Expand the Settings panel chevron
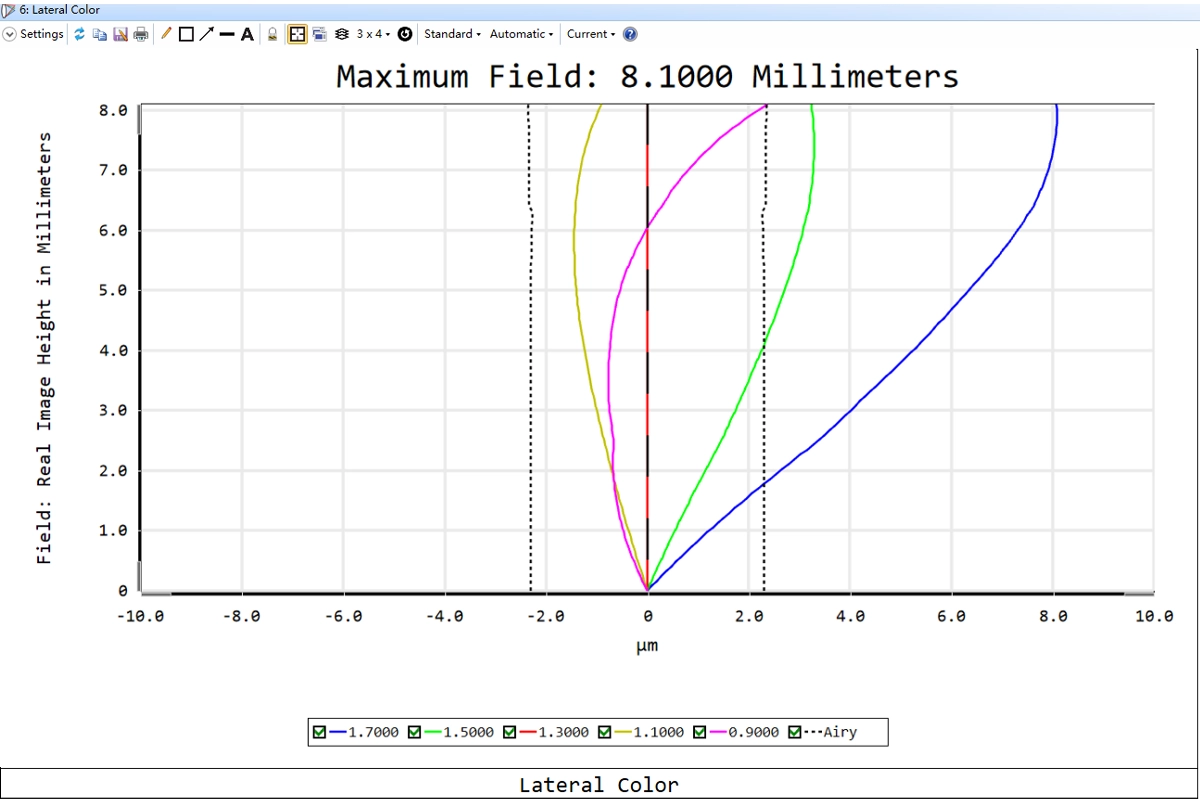 click(x=10, y=34)
